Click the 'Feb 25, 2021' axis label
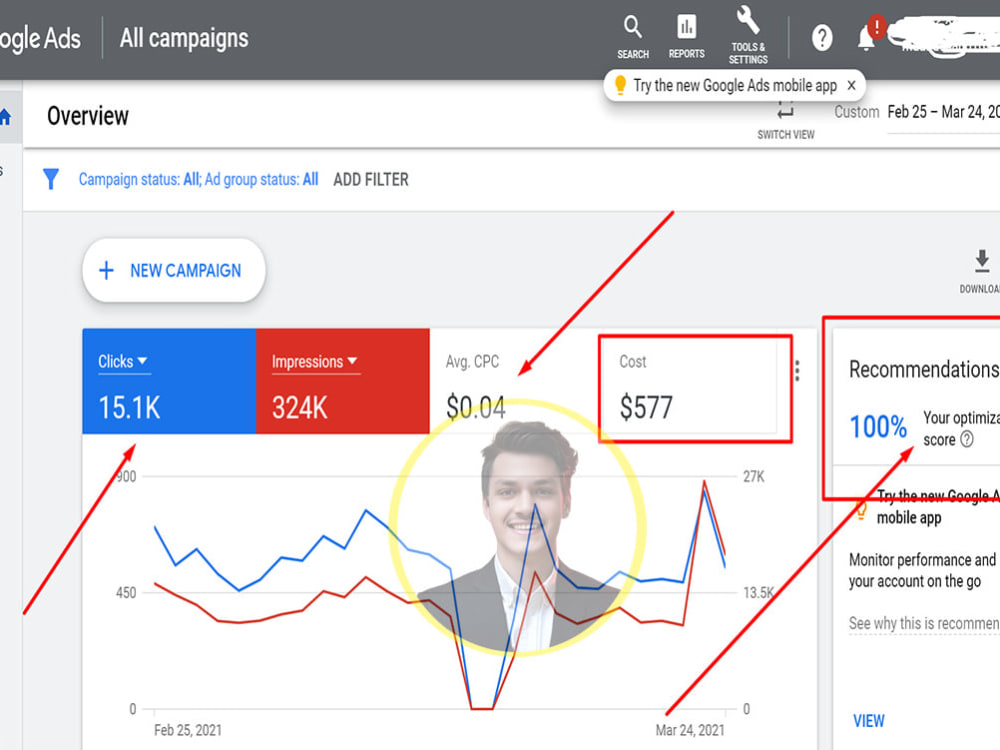 (x=188, y=730)
